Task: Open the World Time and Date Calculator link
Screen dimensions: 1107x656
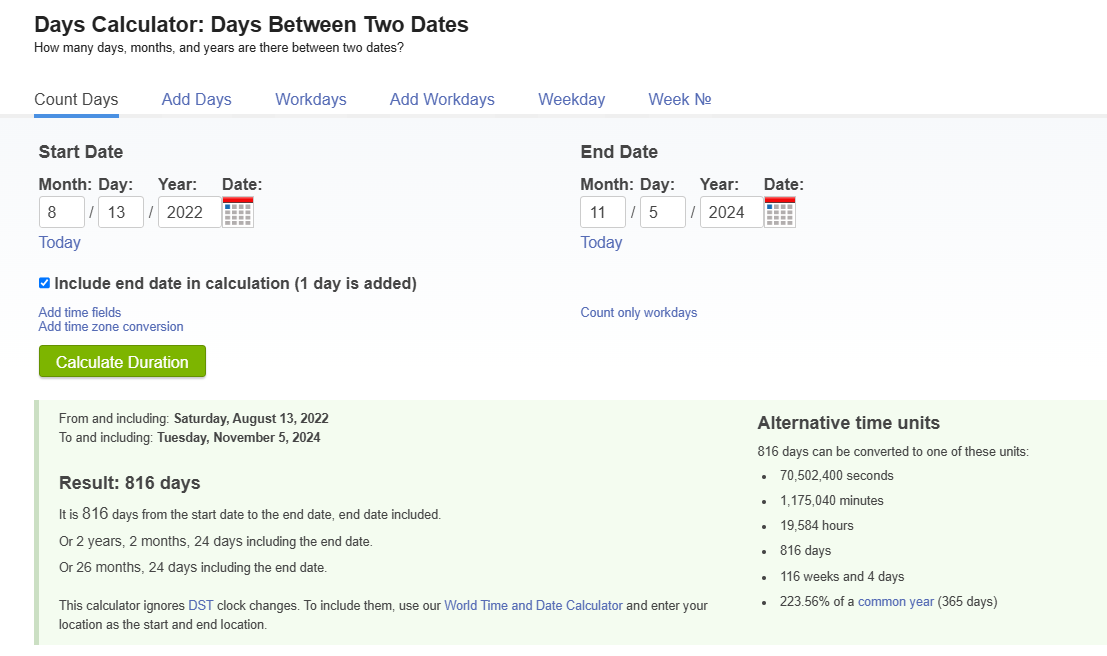Action: [x=533, y=605]
